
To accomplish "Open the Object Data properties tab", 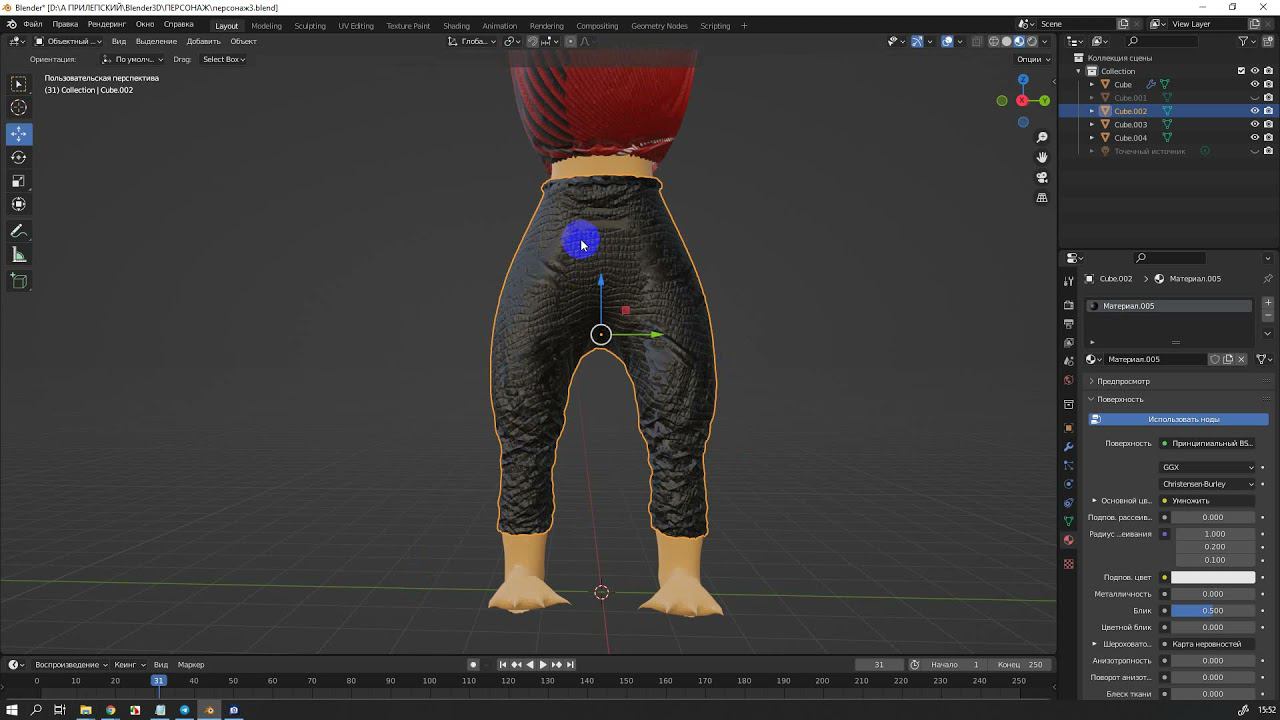I will pos(1069,521).
